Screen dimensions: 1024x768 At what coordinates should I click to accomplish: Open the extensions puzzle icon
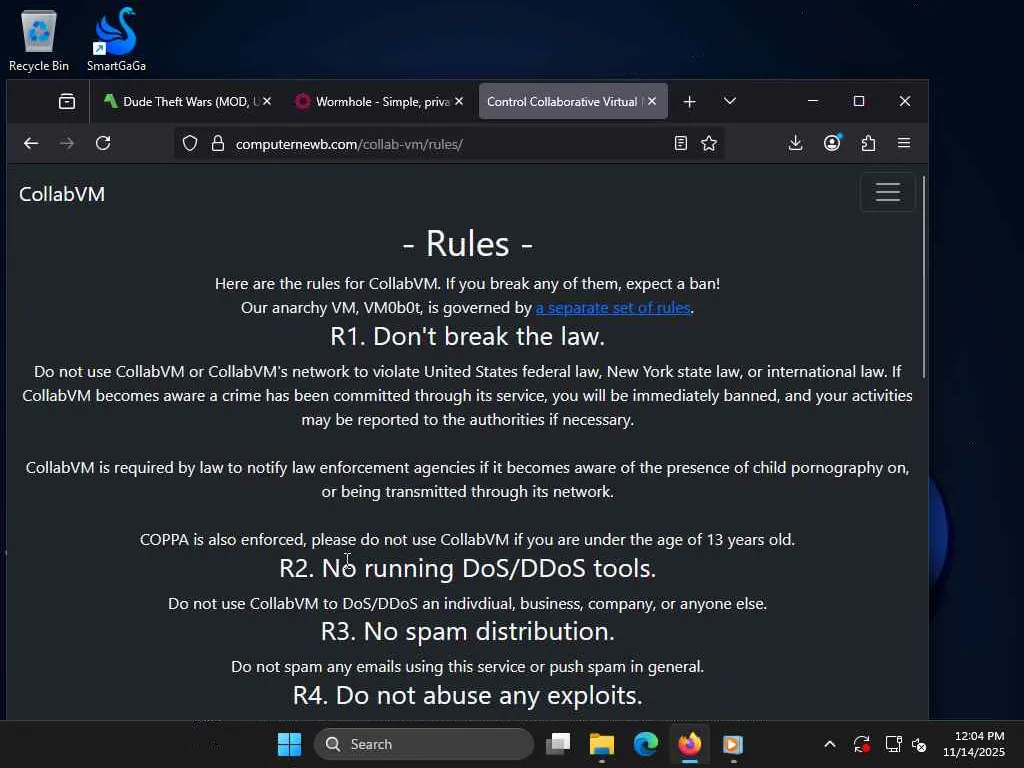coord(868,143)
